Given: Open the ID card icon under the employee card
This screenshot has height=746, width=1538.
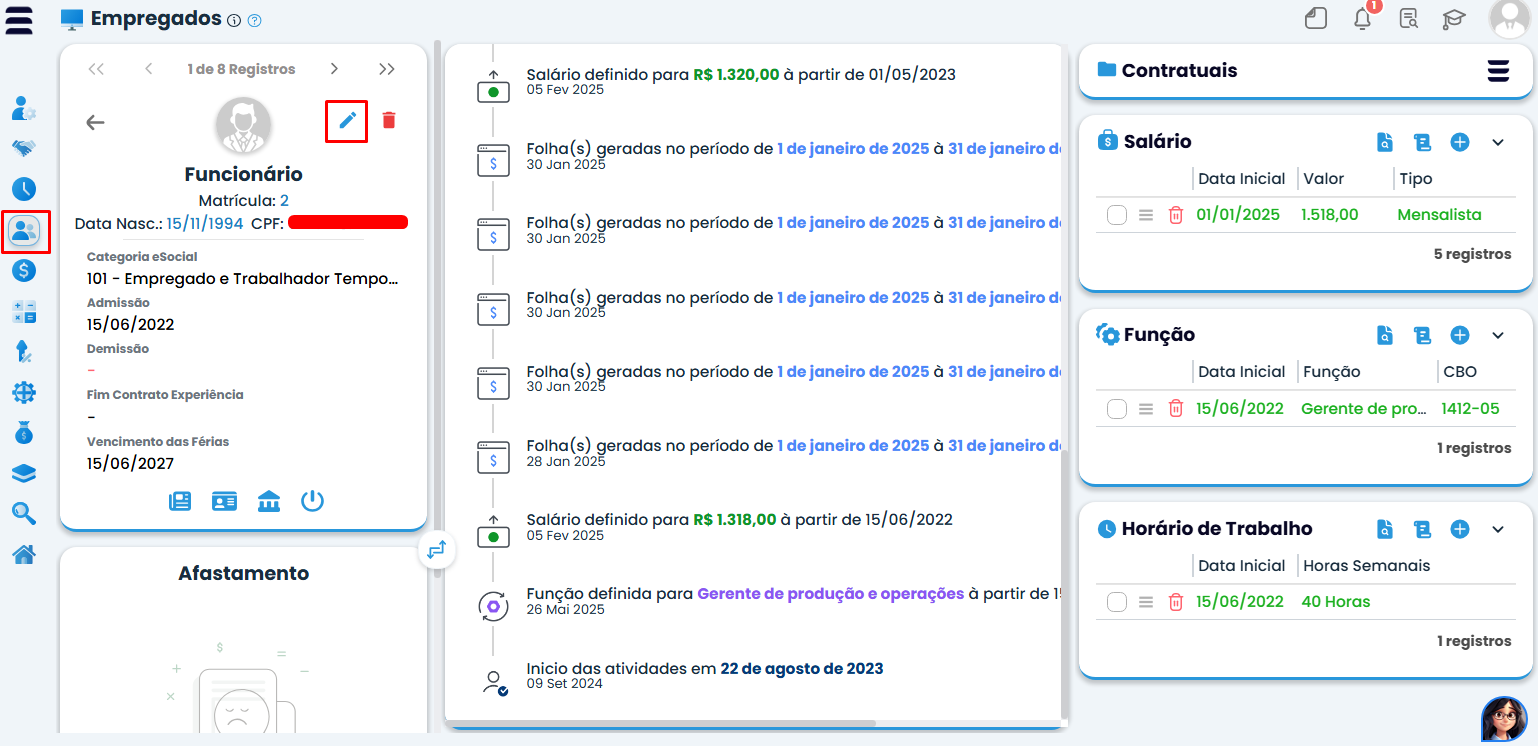Looking at the screenshot, I should 224,501.
